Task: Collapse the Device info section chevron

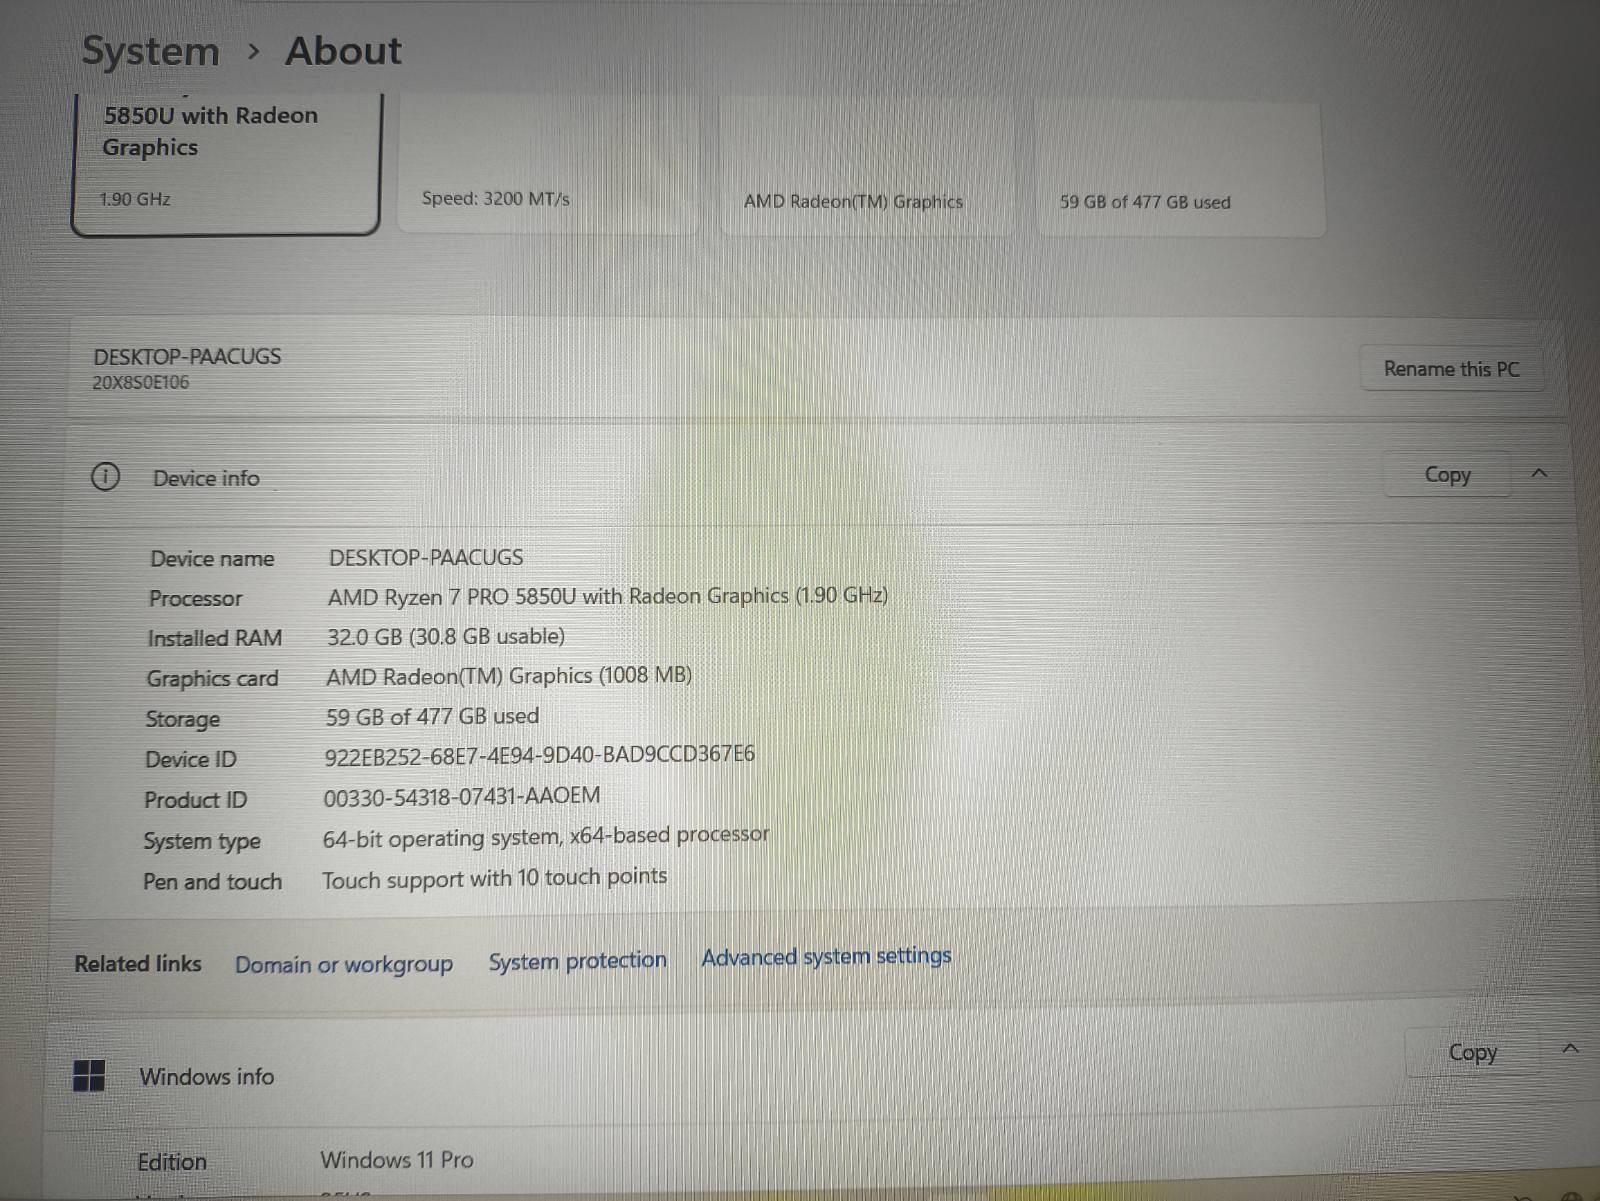Action: tap(1539, 473)
